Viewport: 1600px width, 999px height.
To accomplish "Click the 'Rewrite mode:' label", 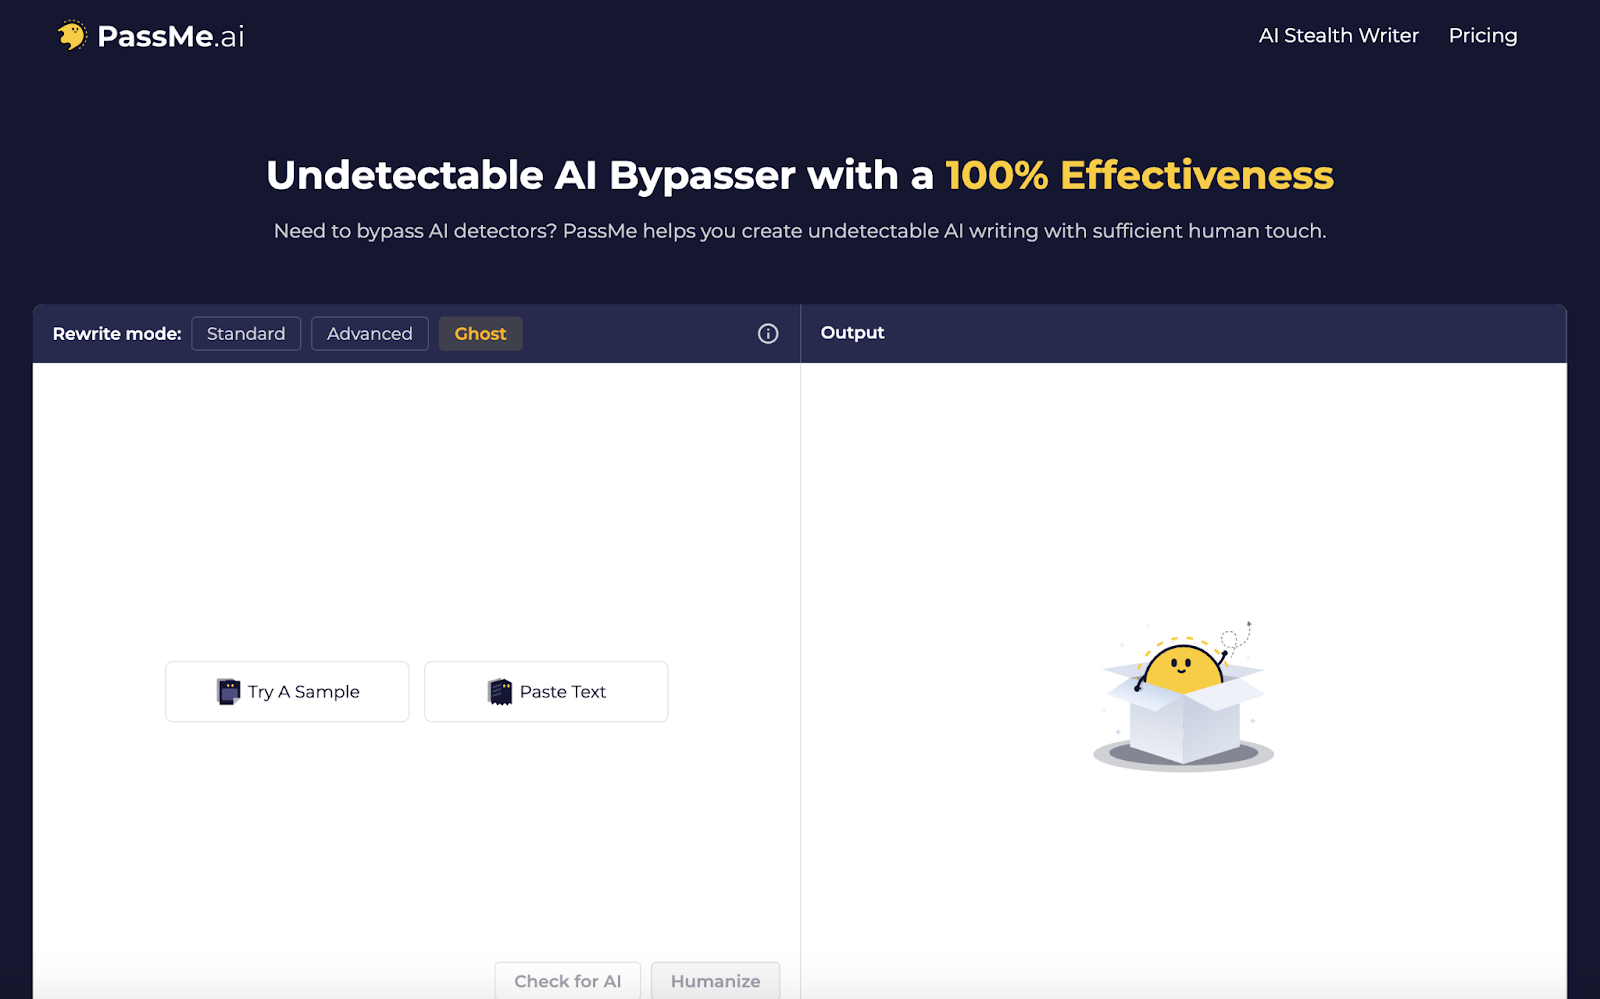I will 117,334.
